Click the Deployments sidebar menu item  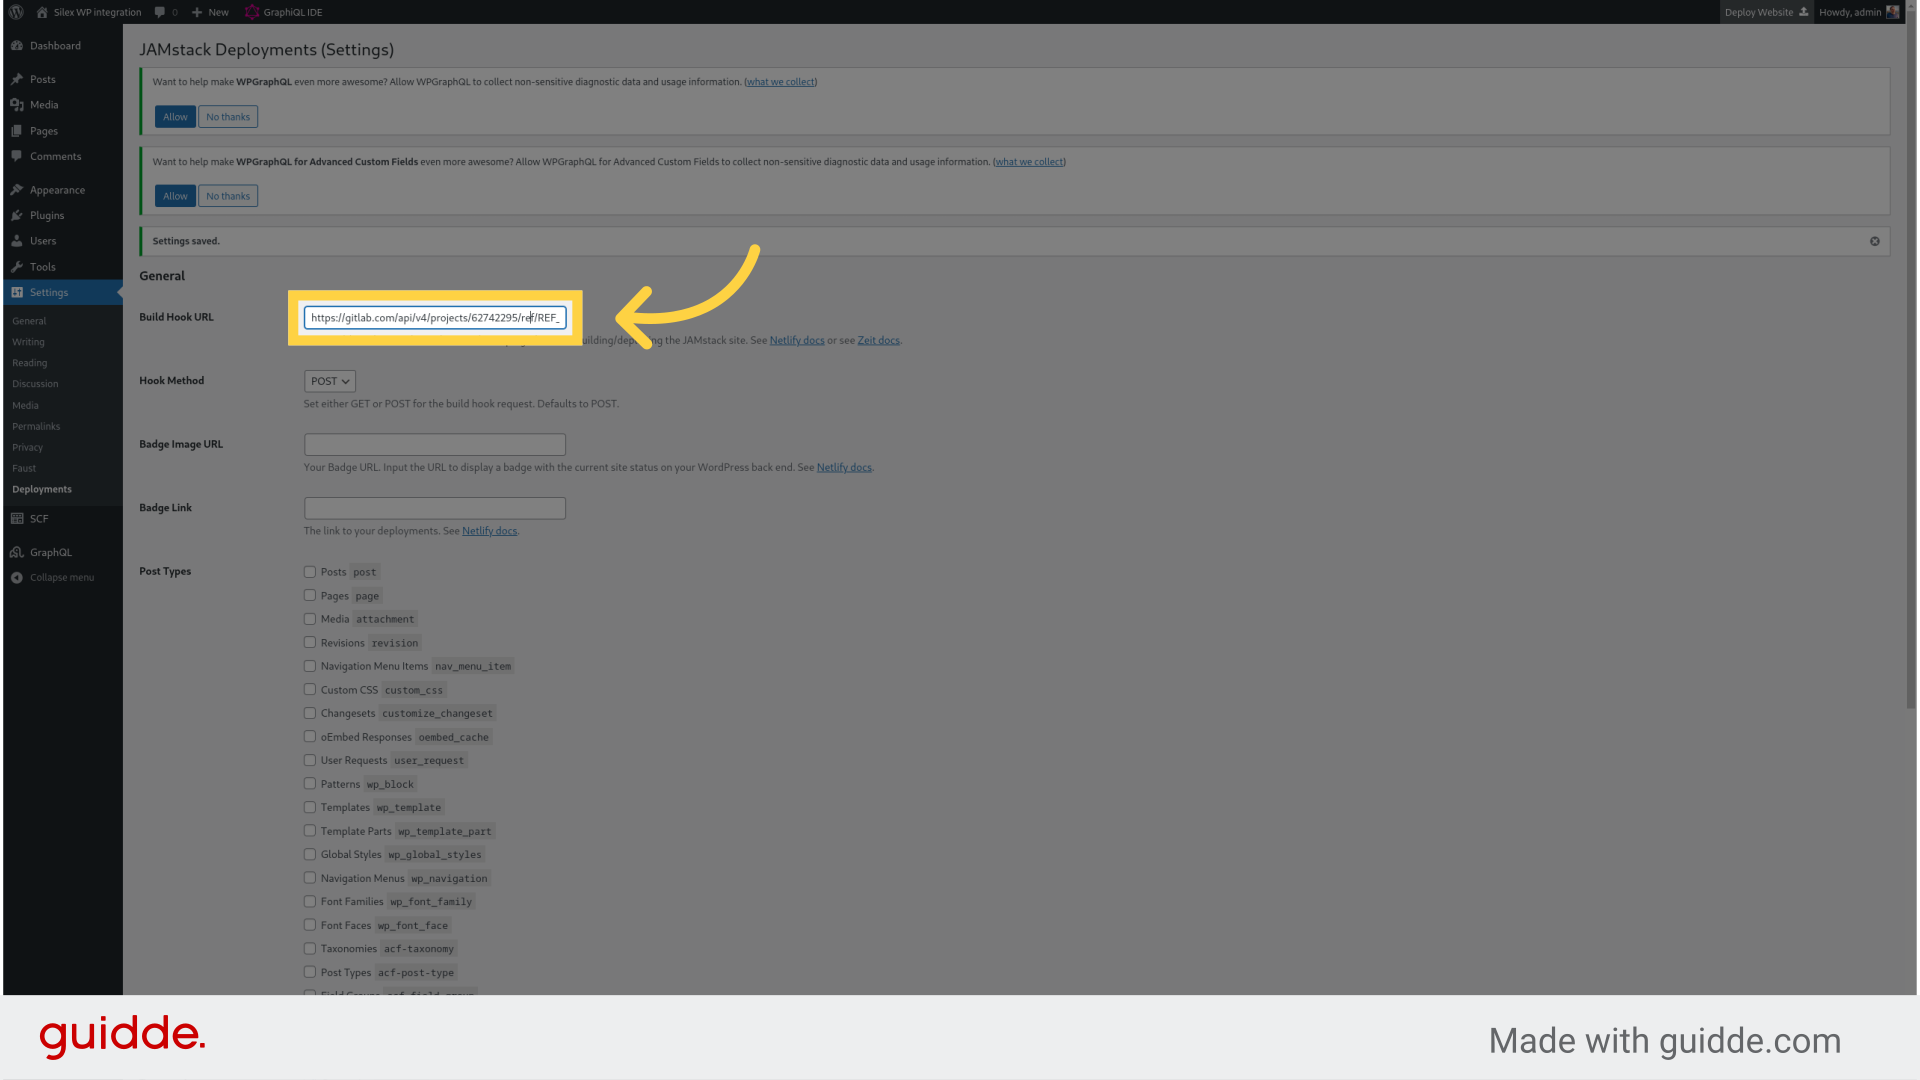click(x=42, y=489)
